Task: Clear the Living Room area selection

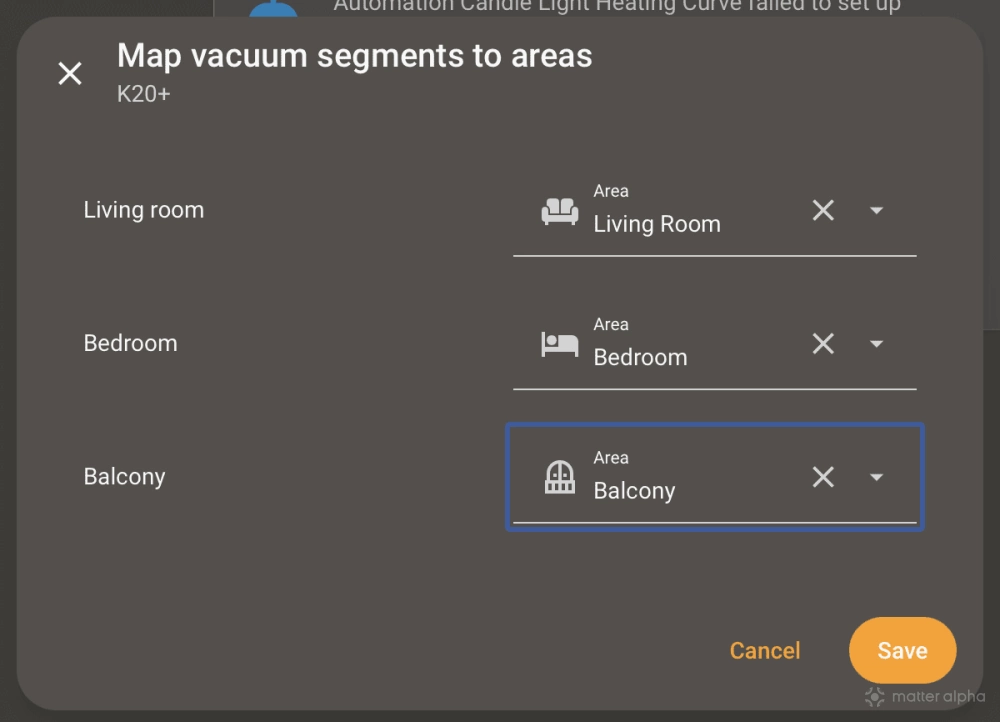Action: (822, 210)
